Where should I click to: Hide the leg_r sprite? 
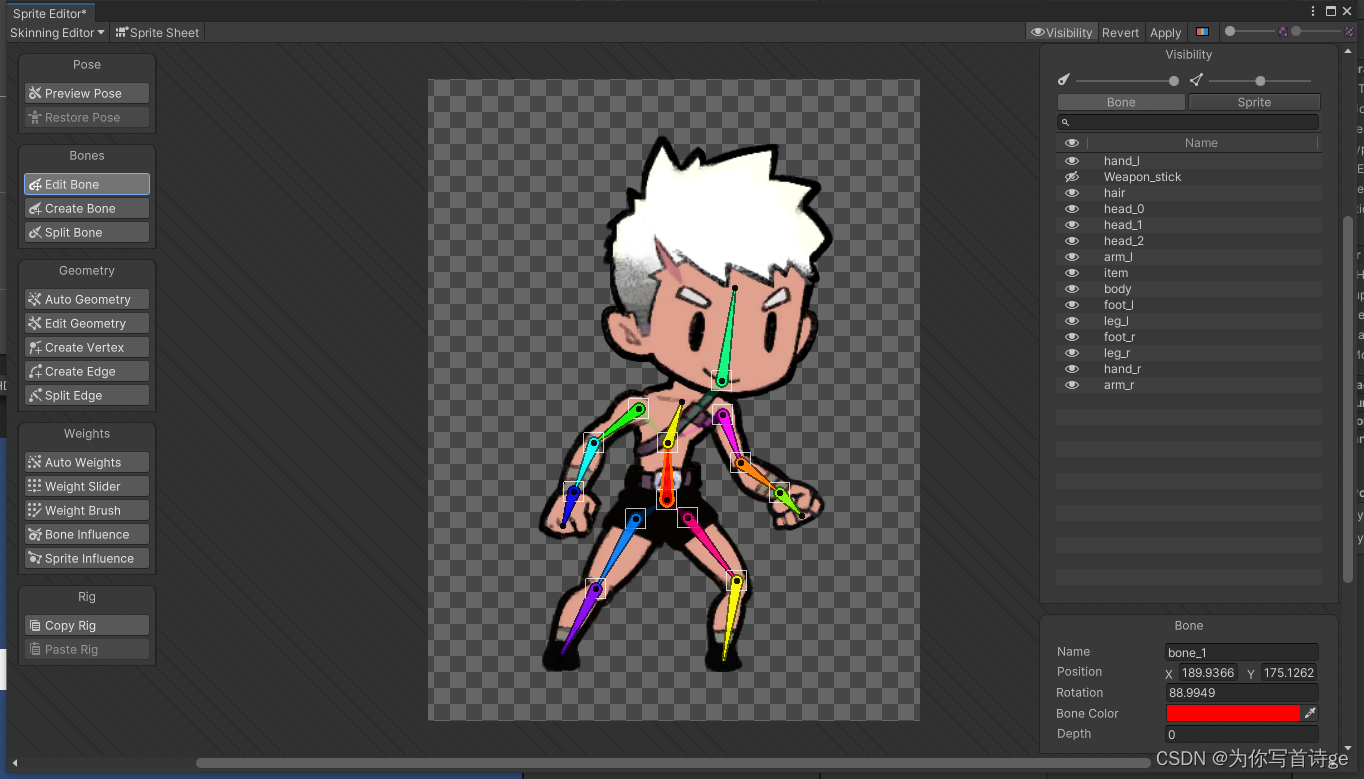point(1072,353)
